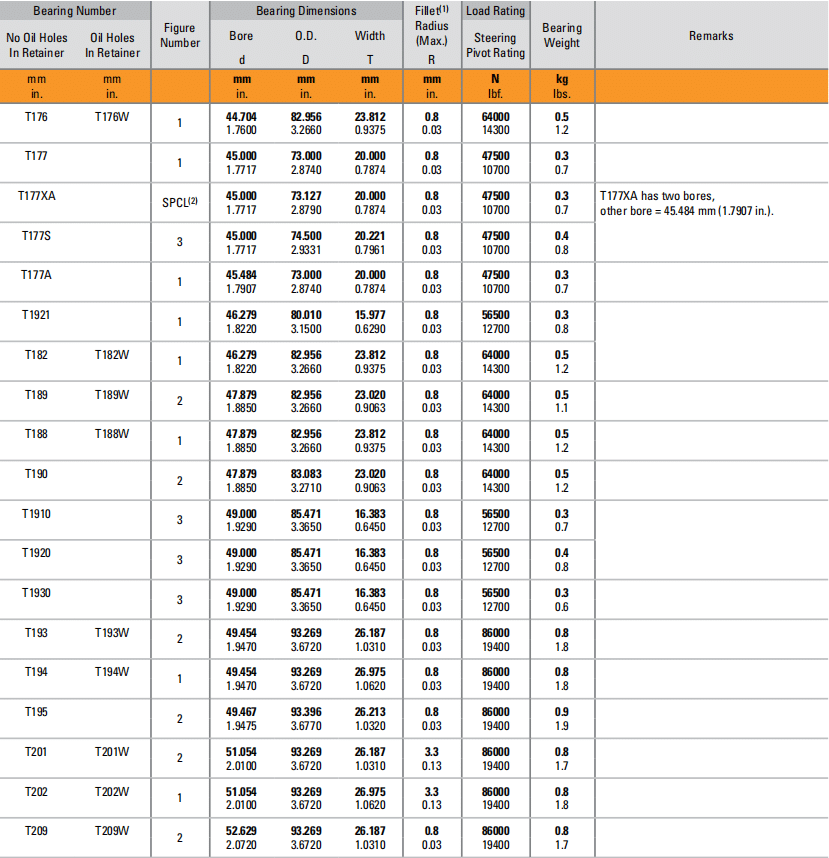Click the Steering Pivot Rating subheader
Screen dimensions: 829x858
(495, 46)
